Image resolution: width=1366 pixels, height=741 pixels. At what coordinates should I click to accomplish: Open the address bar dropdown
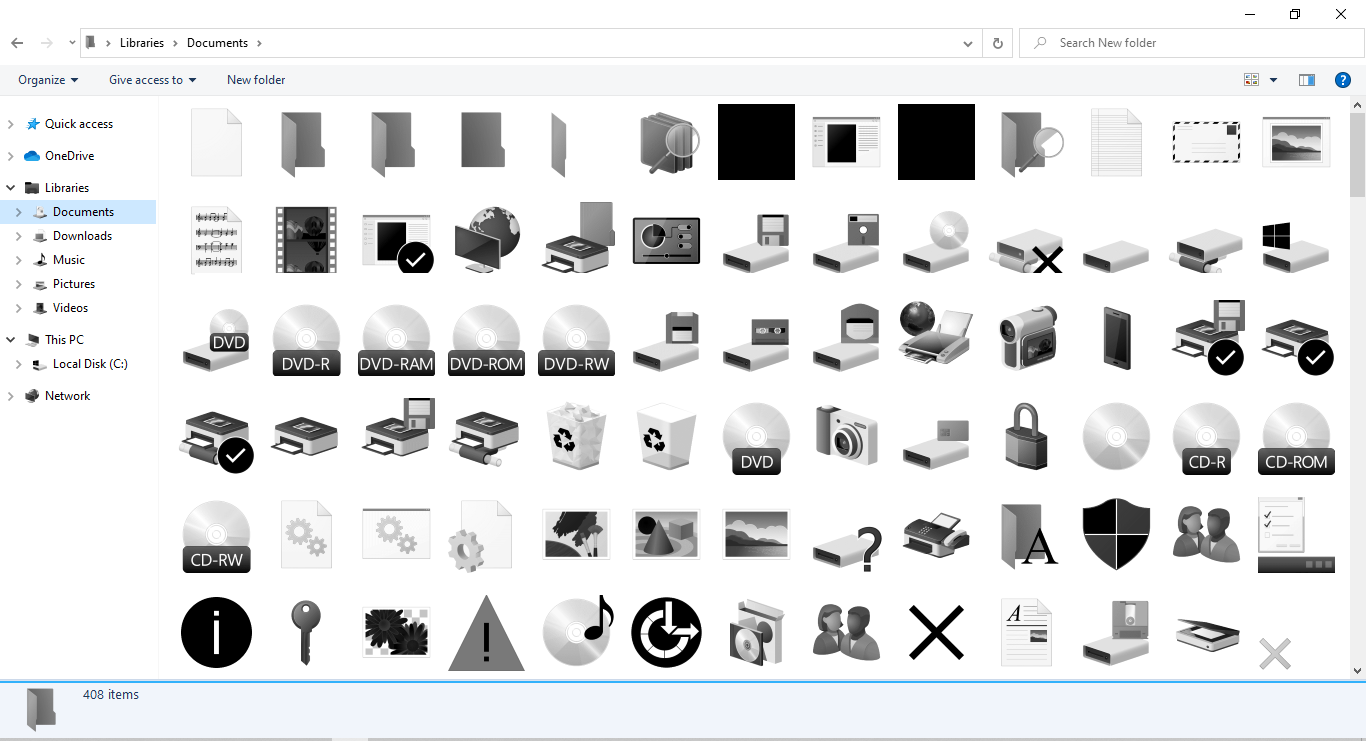tap(967, 43)
